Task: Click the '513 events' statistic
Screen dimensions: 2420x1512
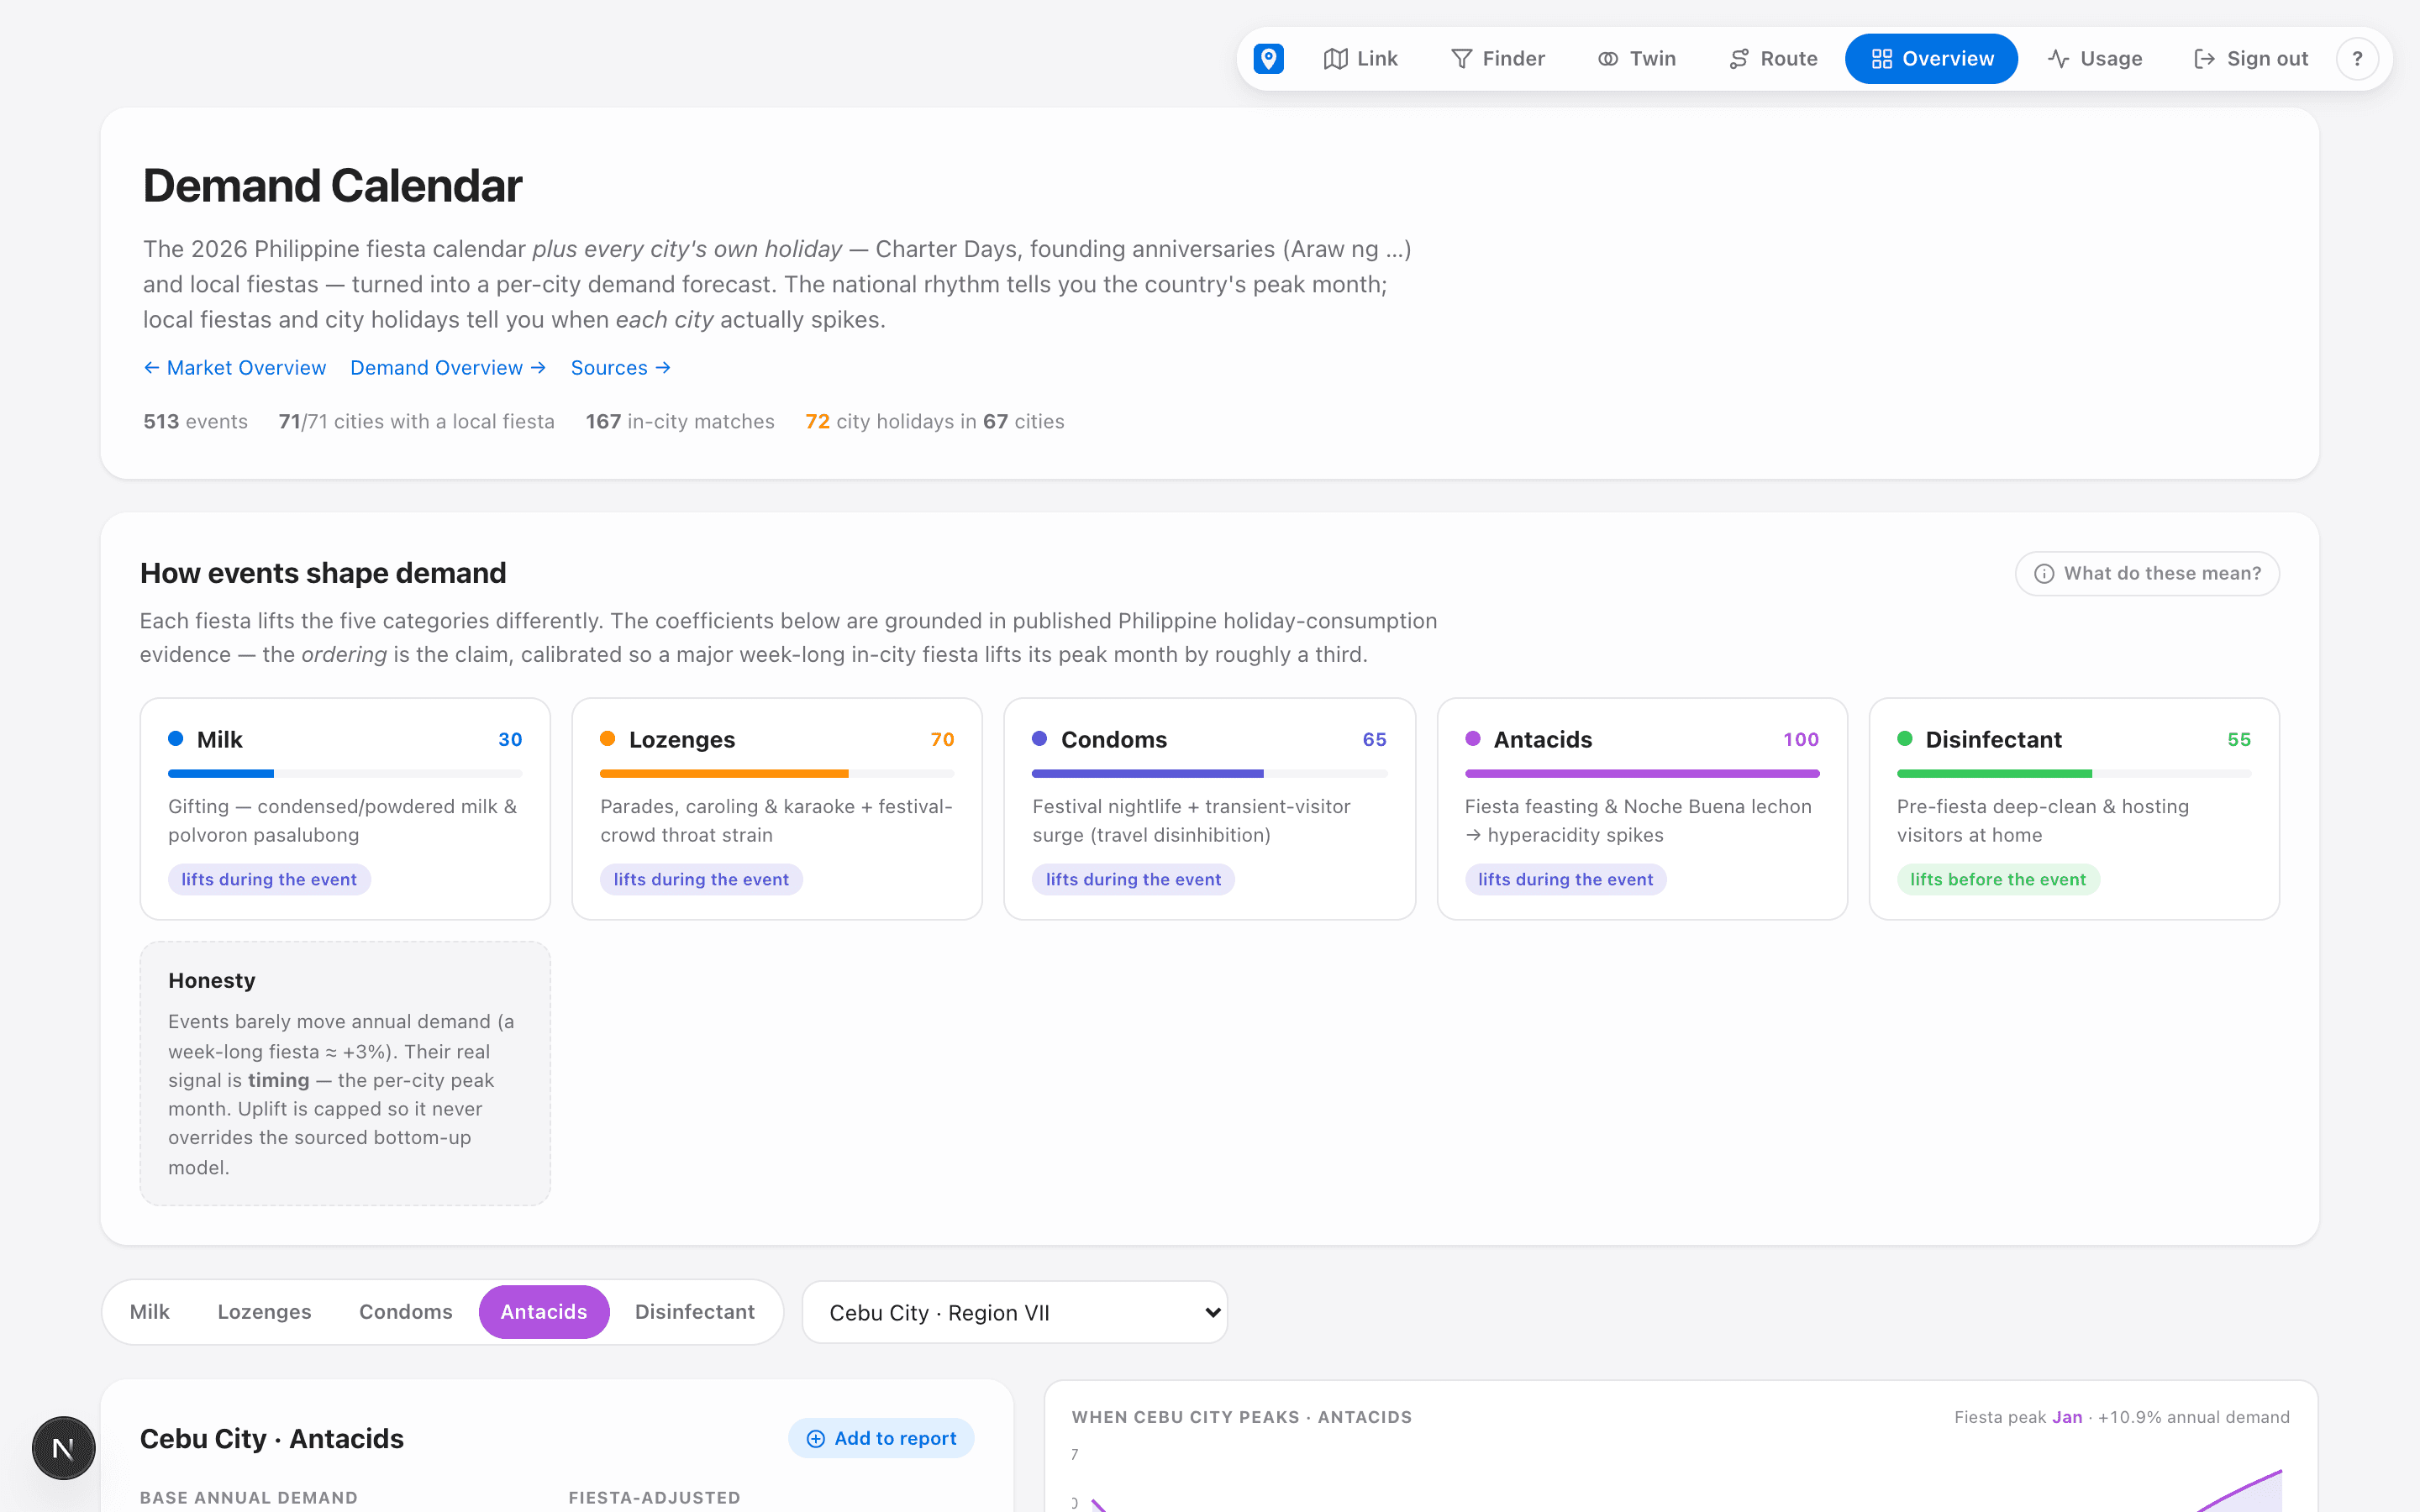Action: (195, 421)
